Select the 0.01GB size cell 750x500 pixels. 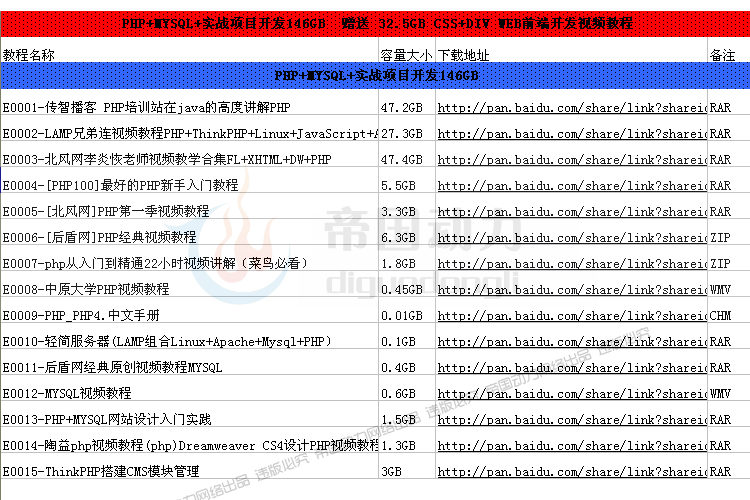[407, 311]
